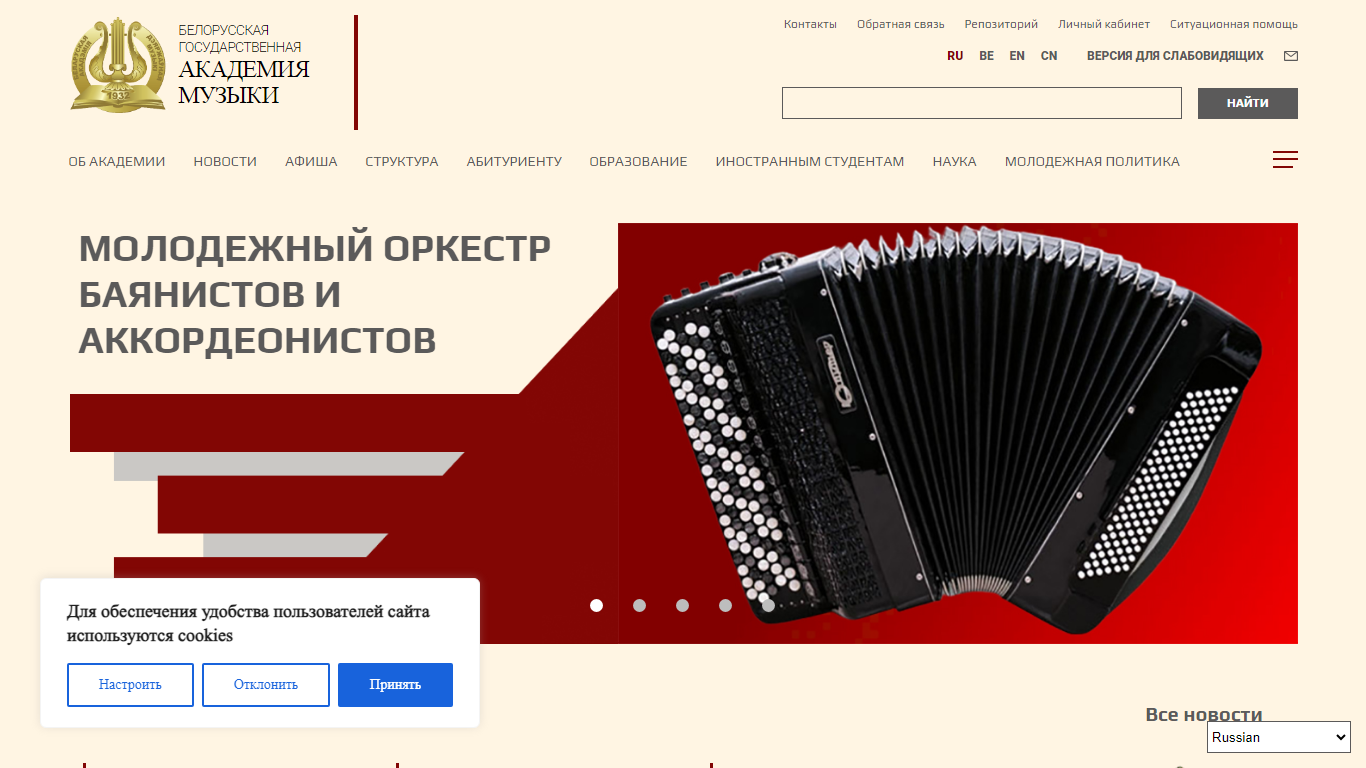This screenshot has width=1366, height=768.
Task: Select the second carousel slide dot
Action: point(640,605)
